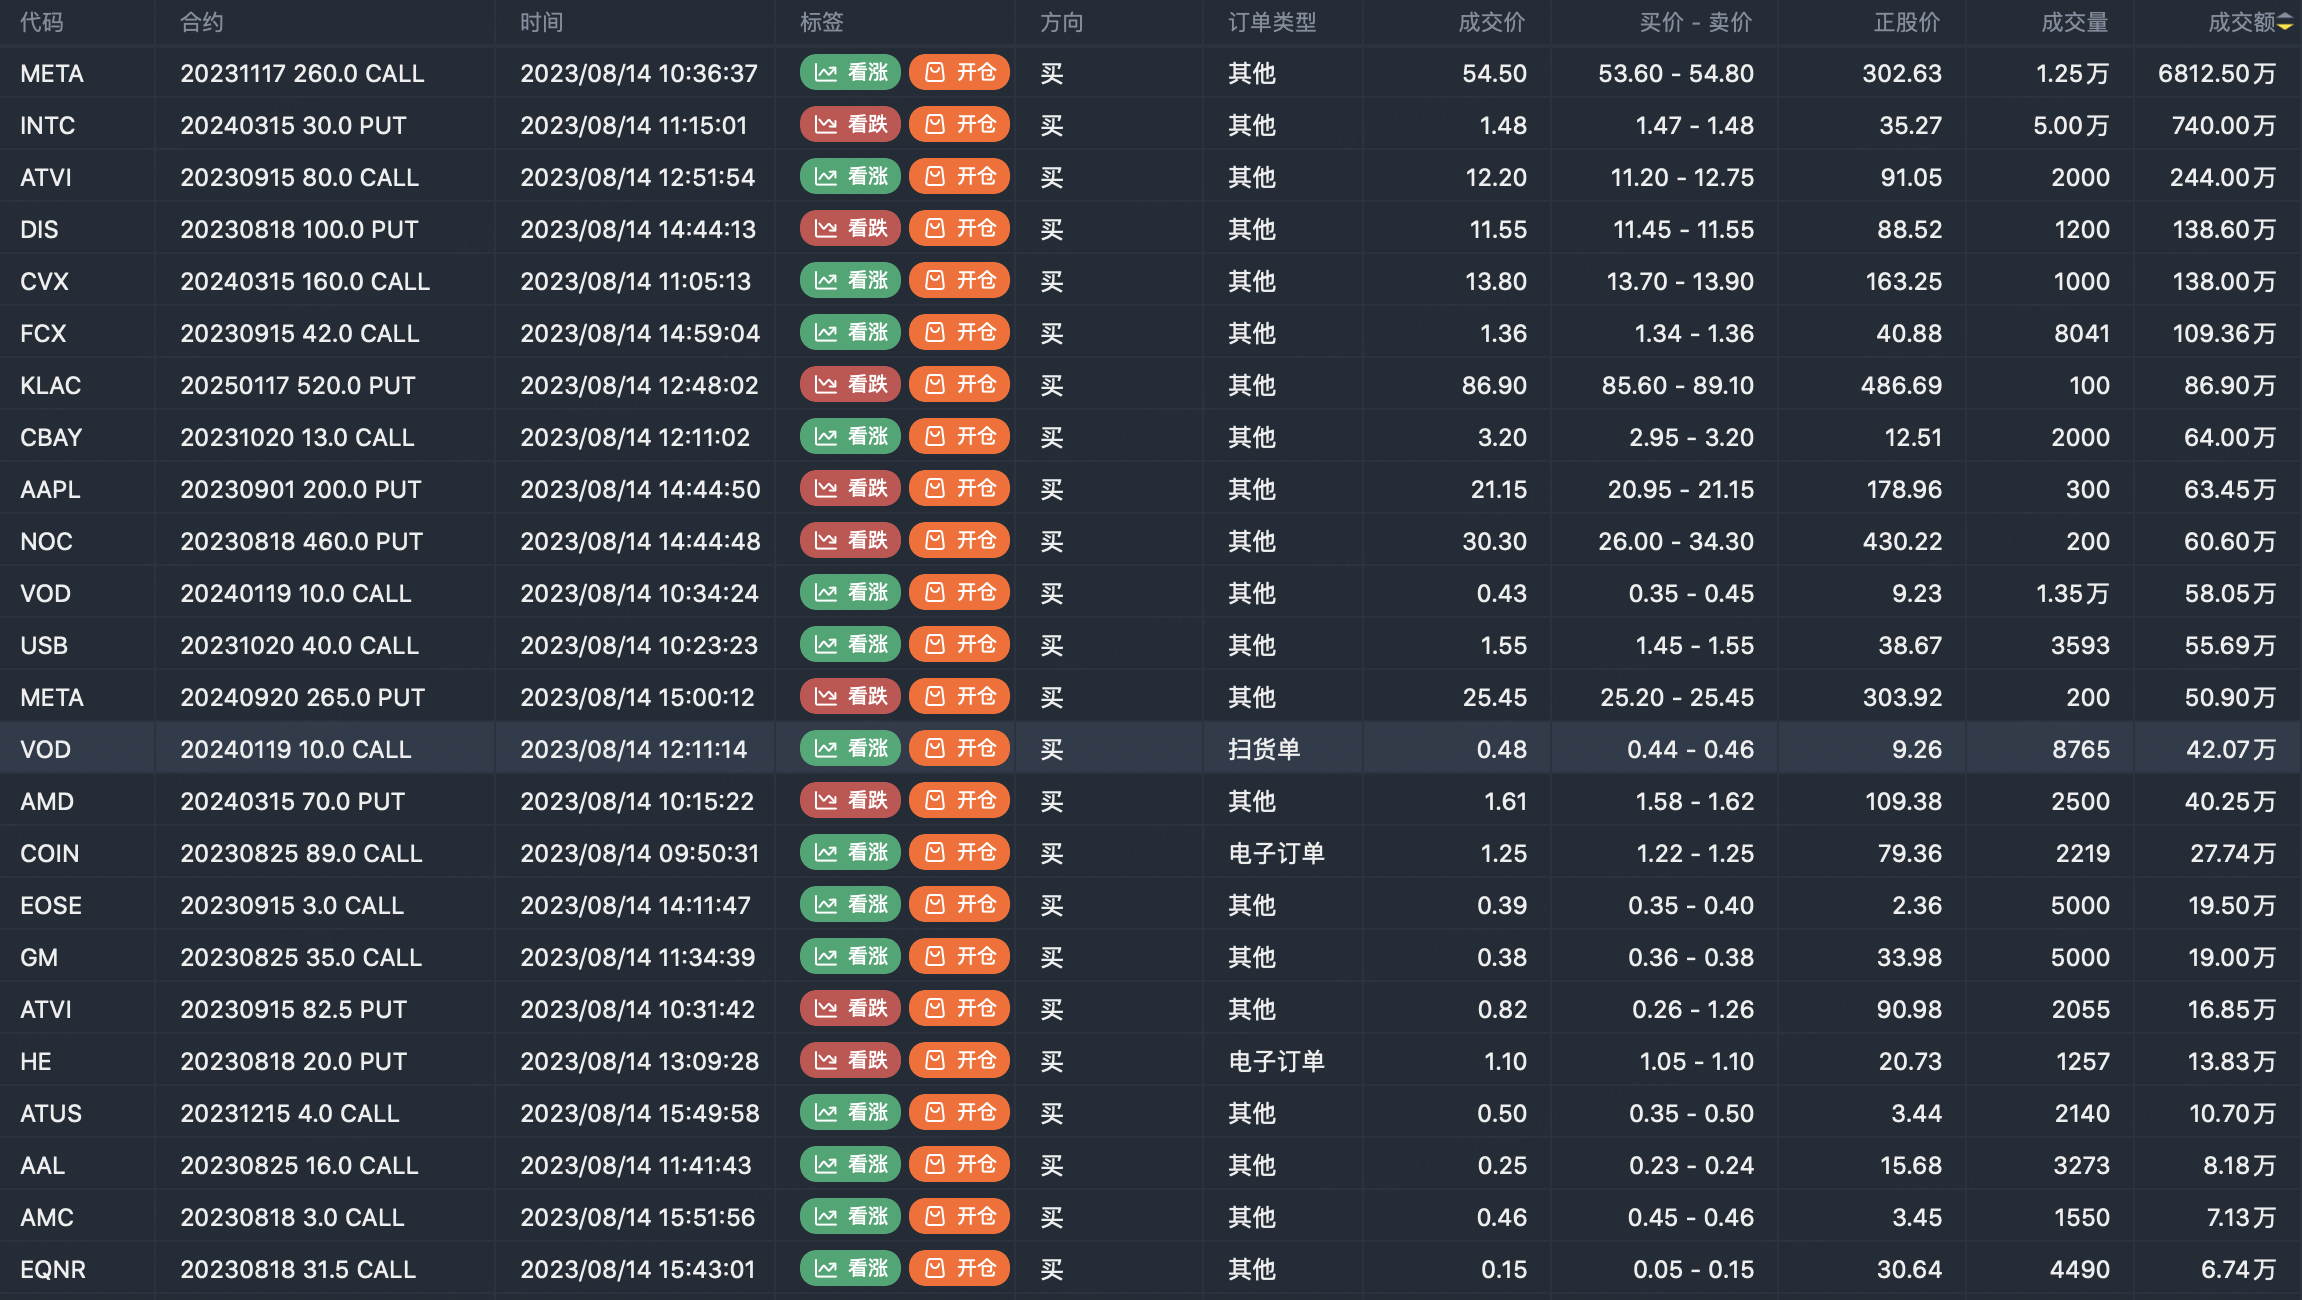Select the 20240315 70.0 PUT contract for AMD
The height and width of the screenshot is (1300, 2302).
tap(292, 801)
